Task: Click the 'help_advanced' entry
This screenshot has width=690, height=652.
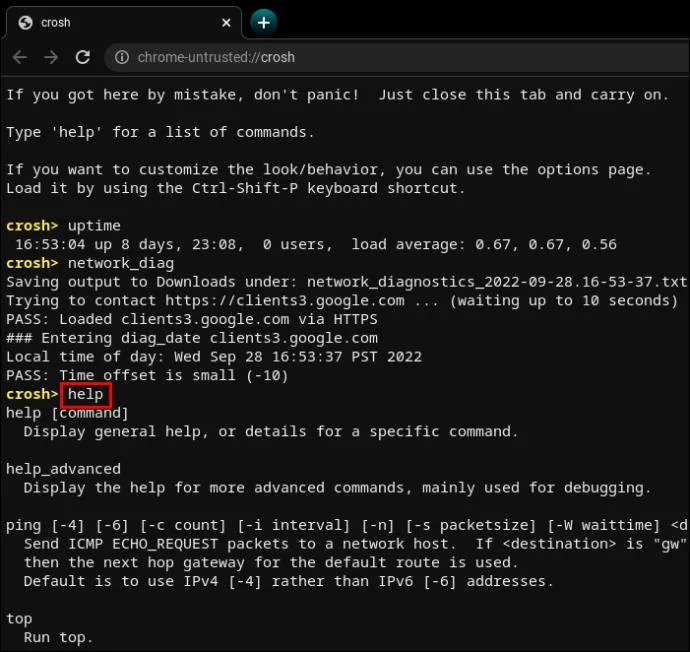Action: pyautogui.click(x=63, y=469)
